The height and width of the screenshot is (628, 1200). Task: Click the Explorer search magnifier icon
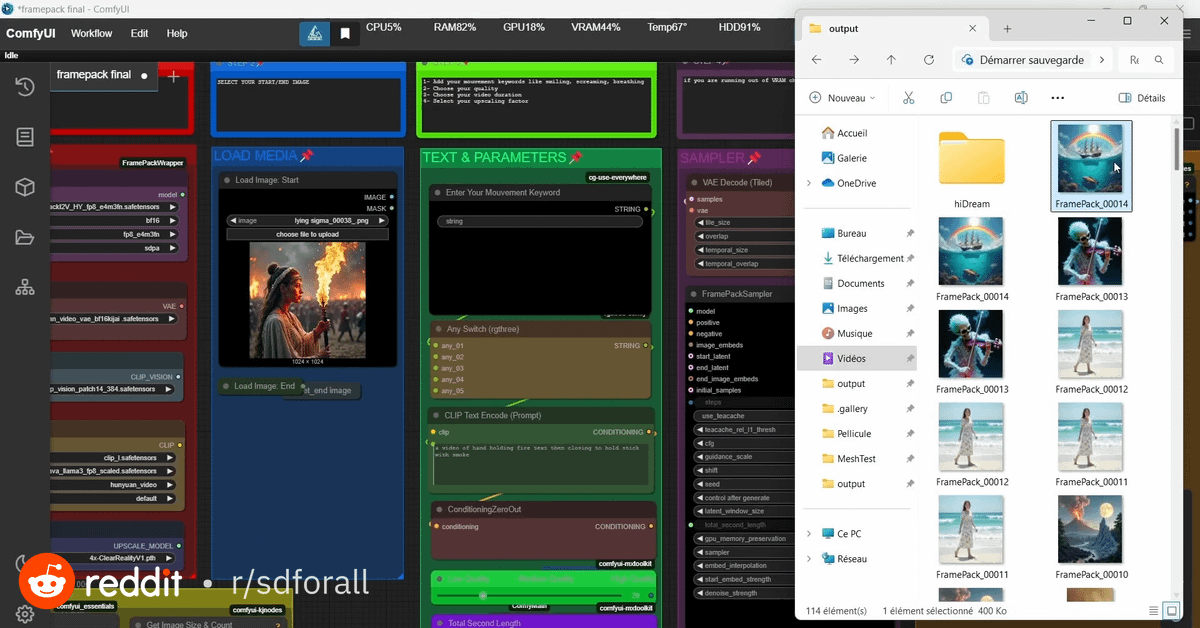[x=1160, y=60]
